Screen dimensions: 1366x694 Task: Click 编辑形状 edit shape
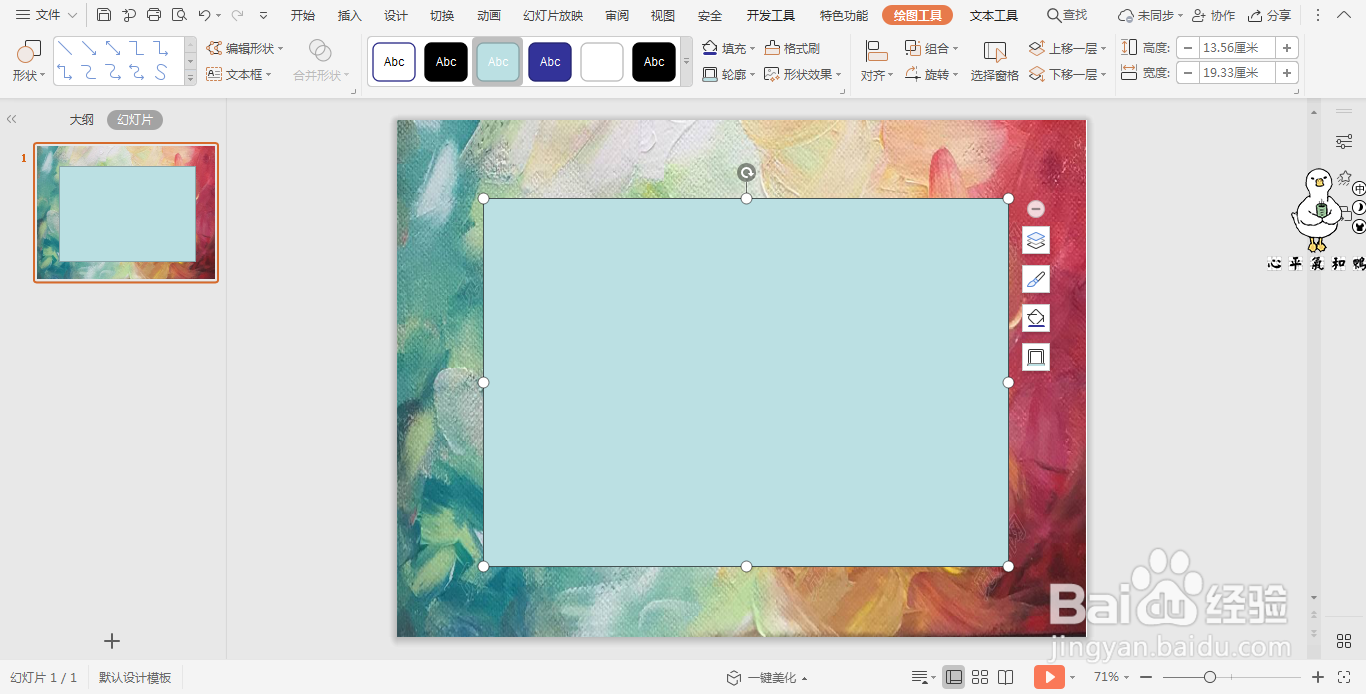tap(245, 48)
